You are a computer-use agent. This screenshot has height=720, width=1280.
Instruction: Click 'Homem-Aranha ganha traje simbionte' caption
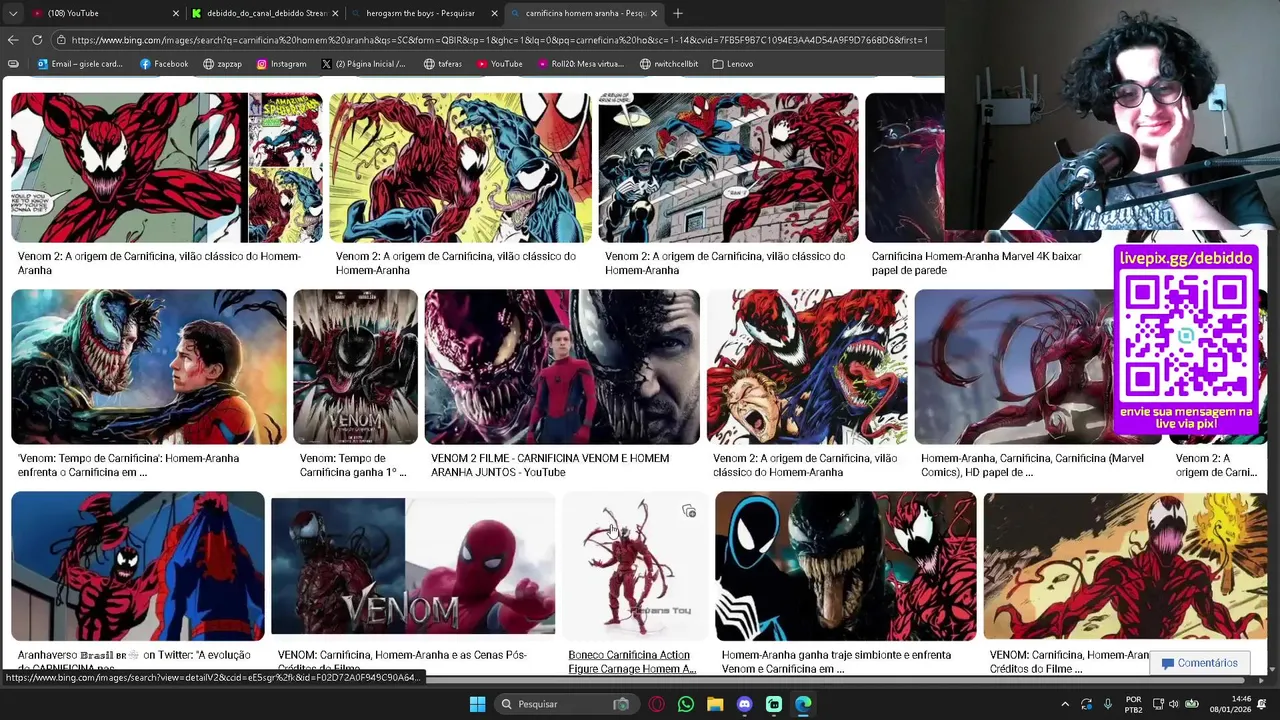click(x=836, y=662)
